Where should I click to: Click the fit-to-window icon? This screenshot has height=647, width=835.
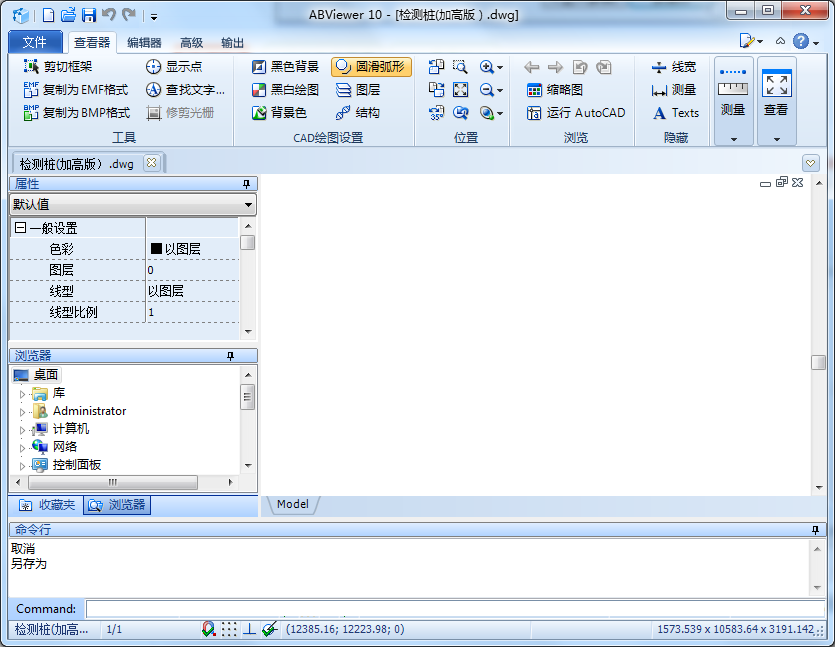click(x=460, y=89)
